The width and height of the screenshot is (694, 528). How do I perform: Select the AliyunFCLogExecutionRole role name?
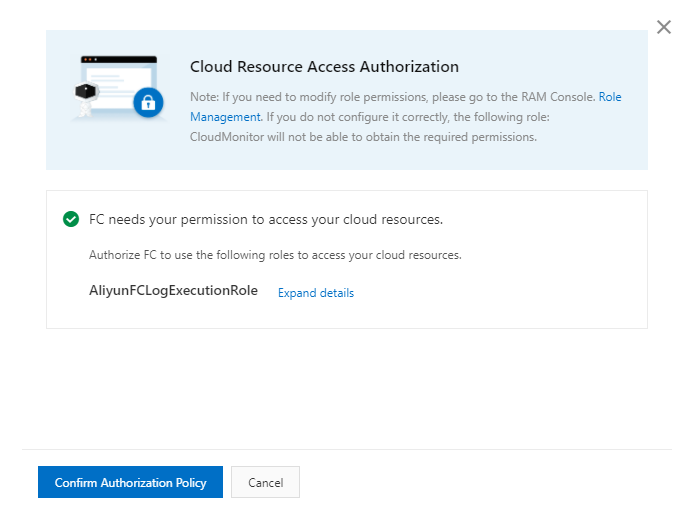click(173, 291)
